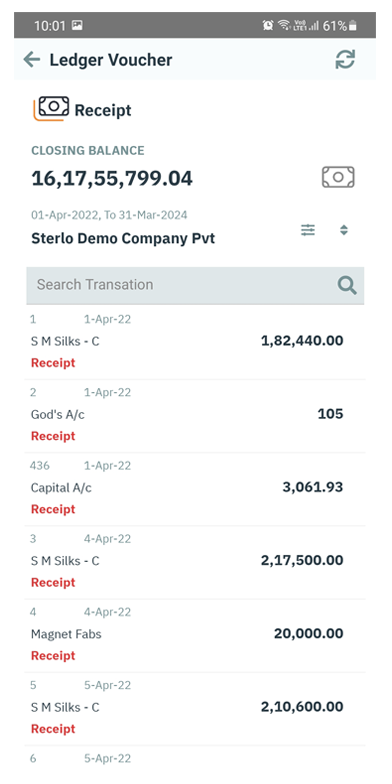Open God's A/c receipt entry
The width and height of the screenshot is (392, 784).
coord(196,416)
